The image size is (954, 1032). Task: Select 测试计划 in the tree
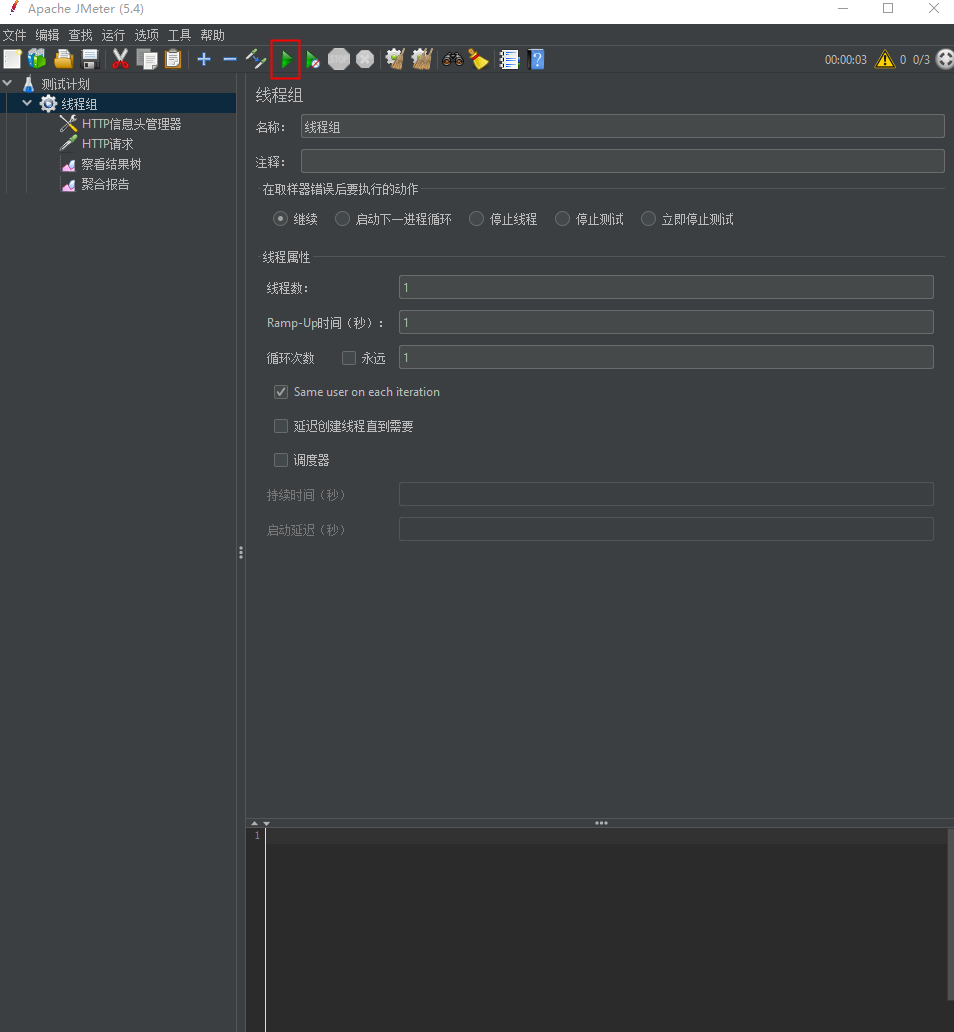pyautogui.click(x=65, y=84)
